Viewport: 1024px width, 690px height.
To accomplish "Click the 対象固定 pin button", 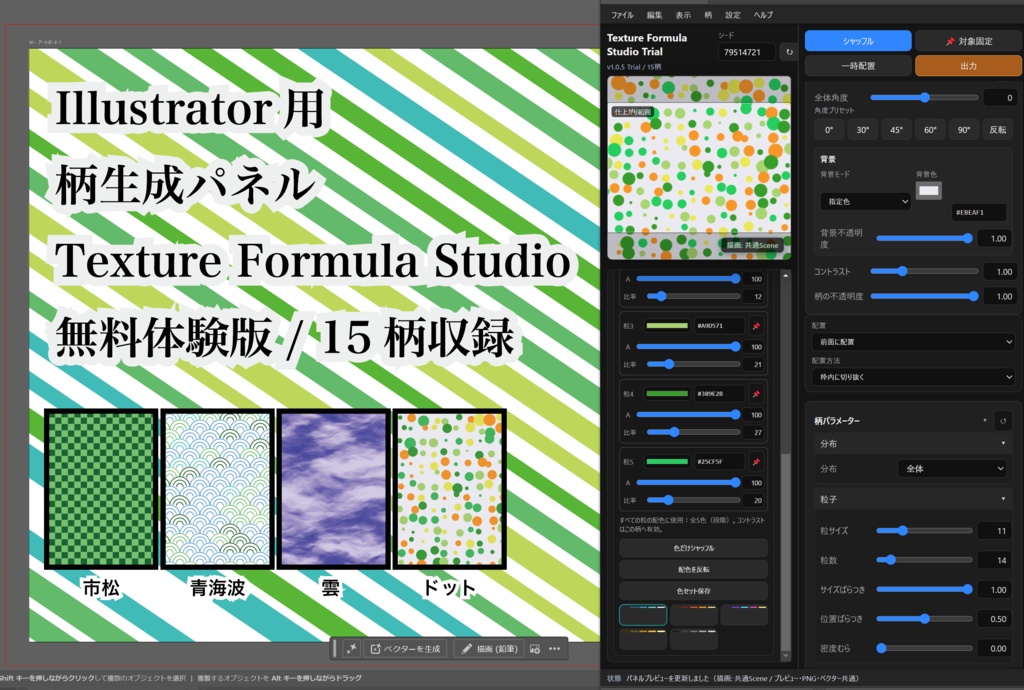I will (x=968, y=40).
